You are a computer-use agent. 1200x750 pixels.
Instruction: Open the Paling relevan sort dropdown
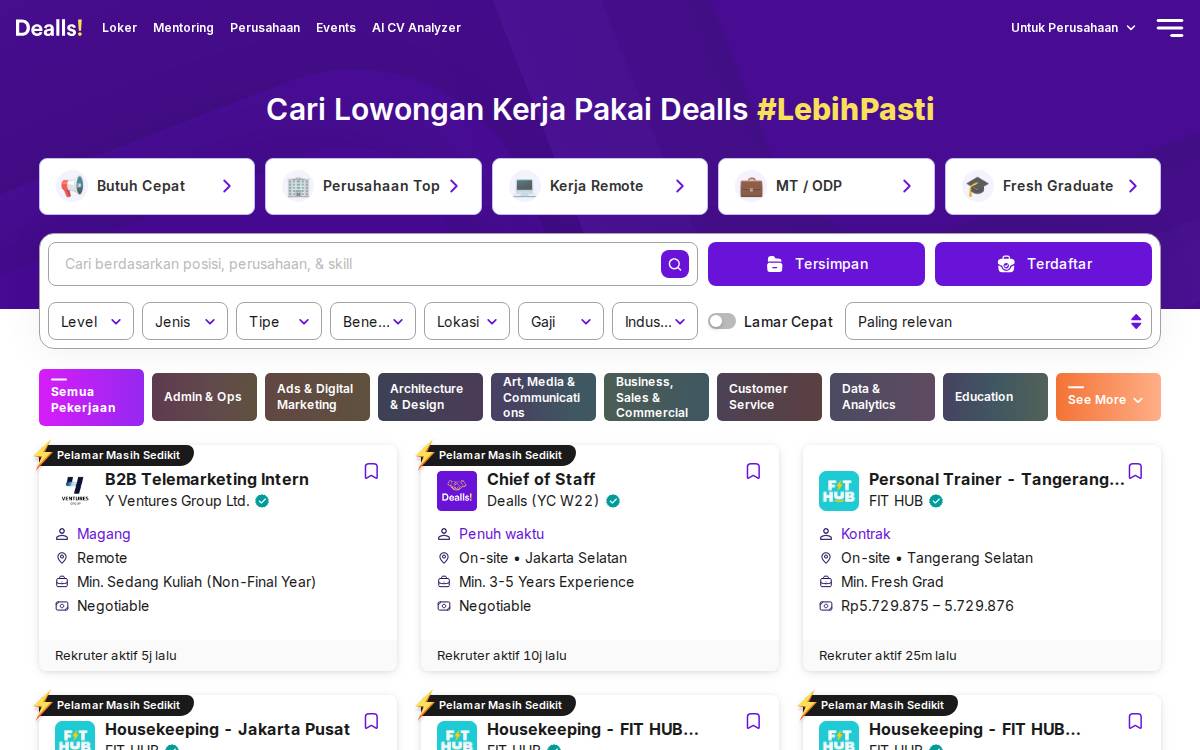[998, 321]
